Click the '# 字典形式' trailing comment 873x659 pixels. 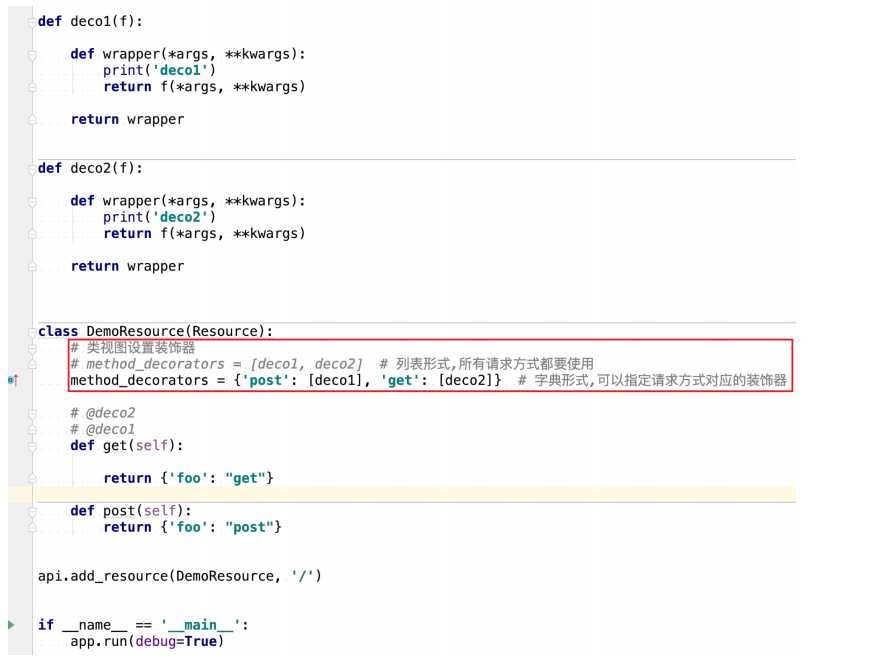(652, 381)
